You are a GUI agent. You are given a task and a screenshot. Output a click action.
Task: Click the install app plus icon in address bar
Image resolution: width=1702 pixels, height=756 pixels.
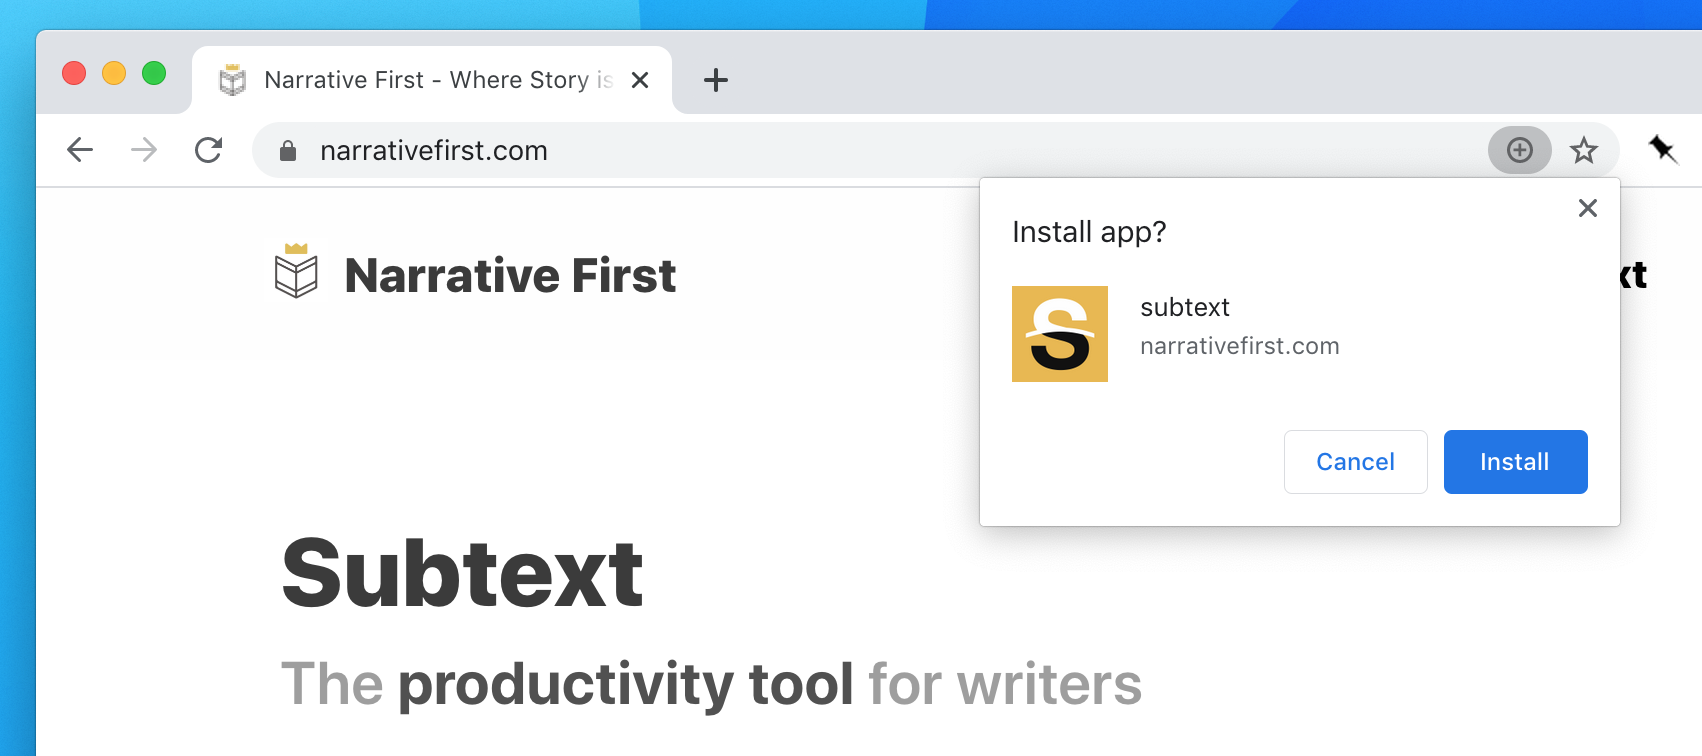coord(1520,150)
